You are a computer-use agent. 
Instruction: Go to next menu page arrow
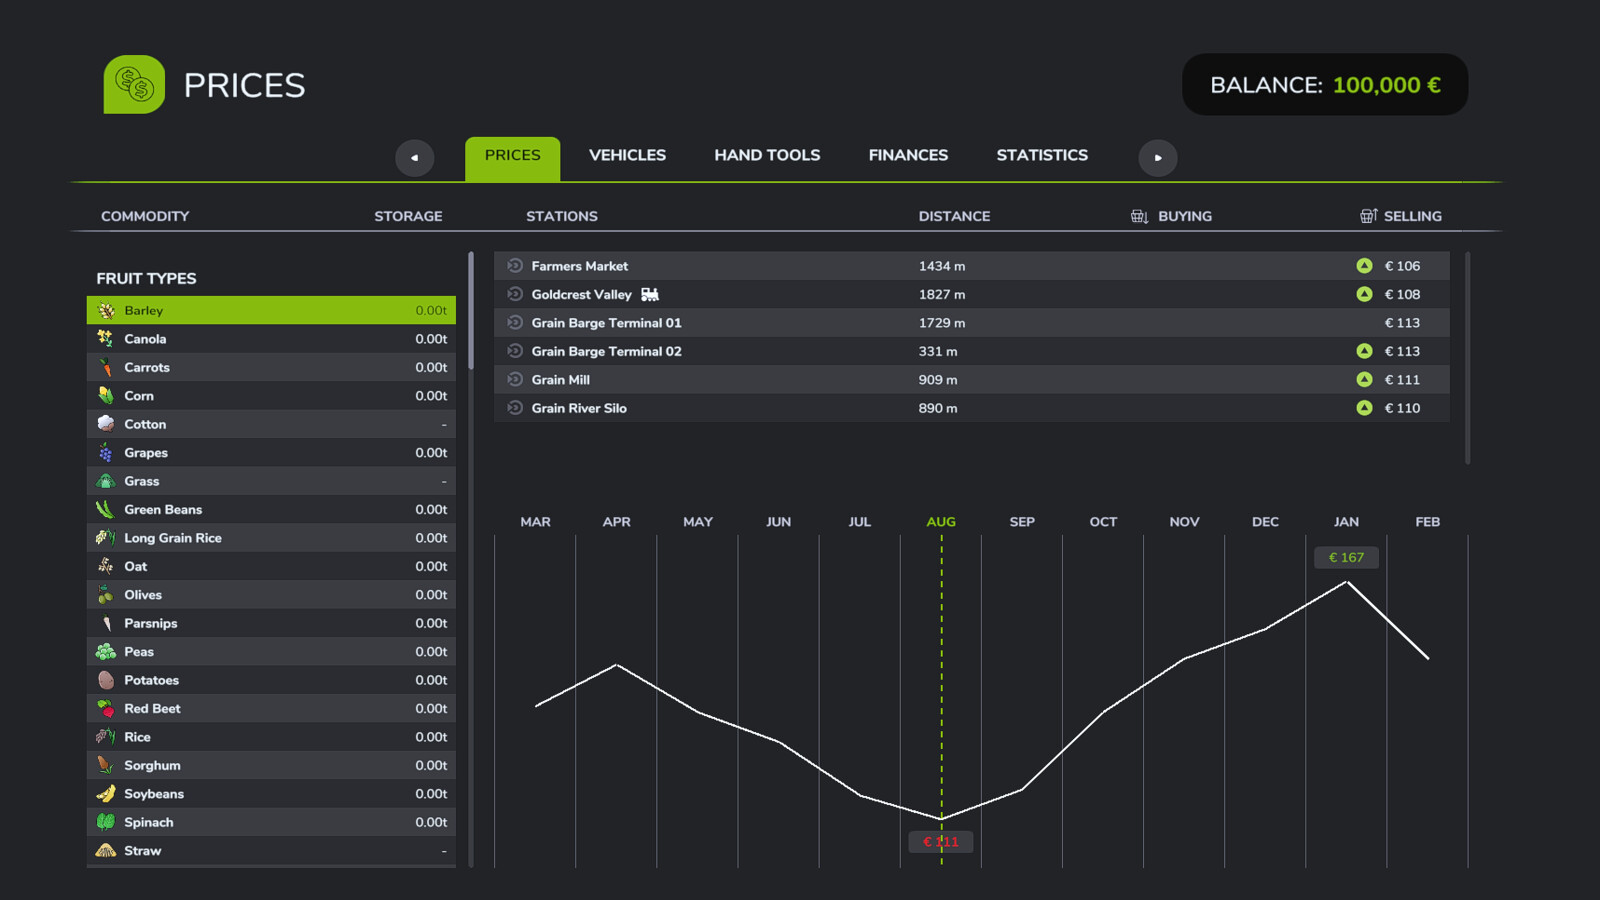tap(1158, 157)
